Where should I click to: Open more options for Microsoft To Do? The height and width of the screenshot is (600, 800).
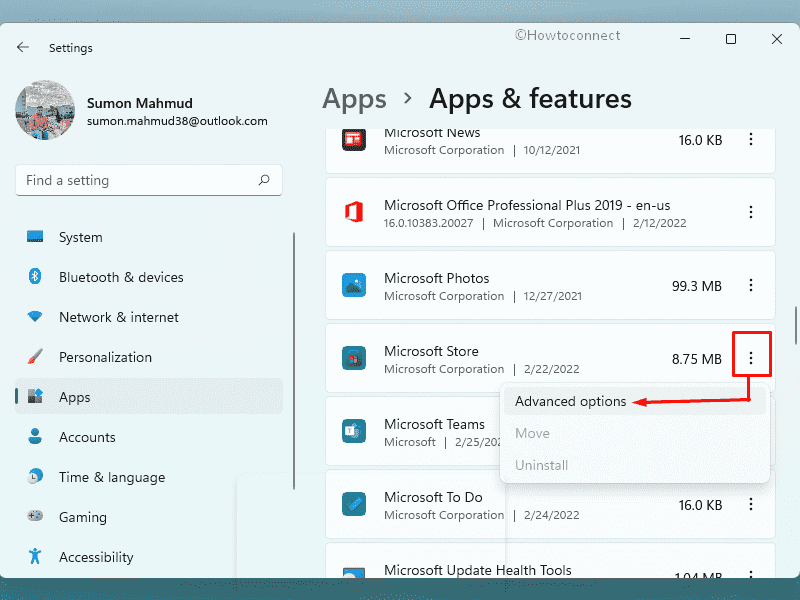pos(751,504)
